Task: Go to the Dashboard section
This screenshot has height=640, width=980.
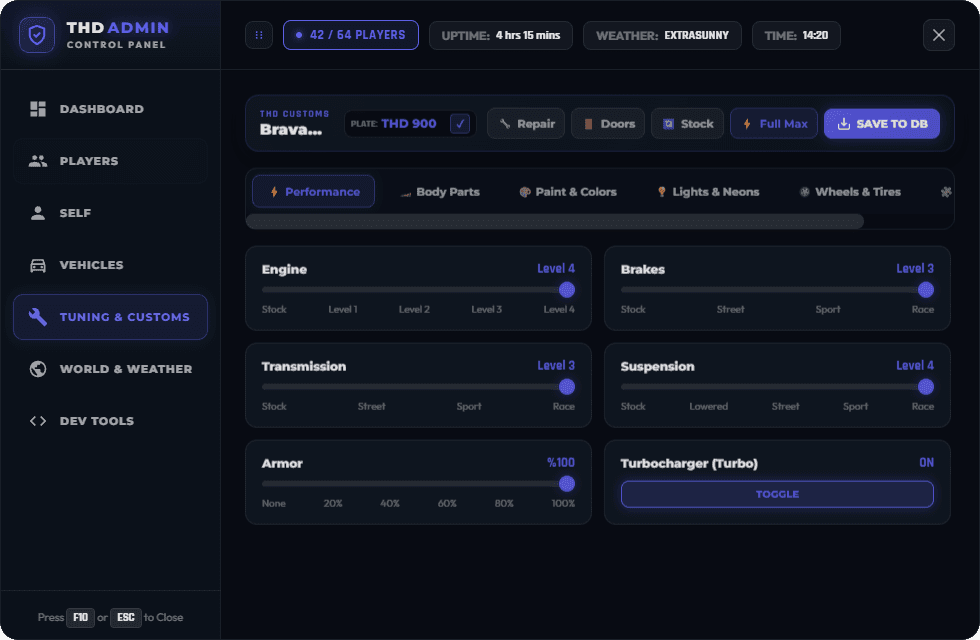Action: click(x=111, y=109)
